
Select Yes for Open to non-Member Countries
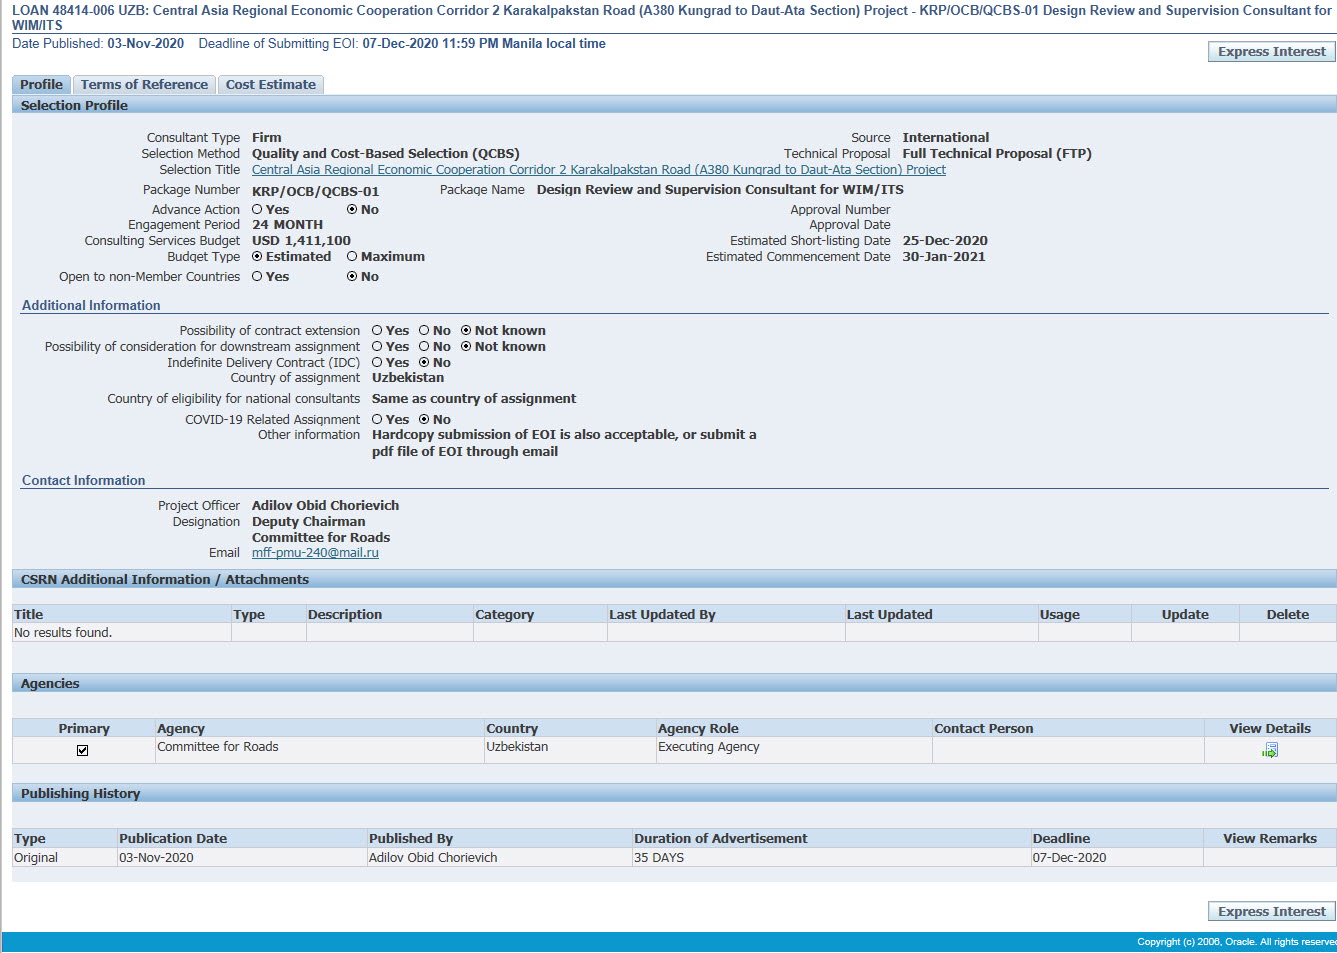tap(257, 277)
